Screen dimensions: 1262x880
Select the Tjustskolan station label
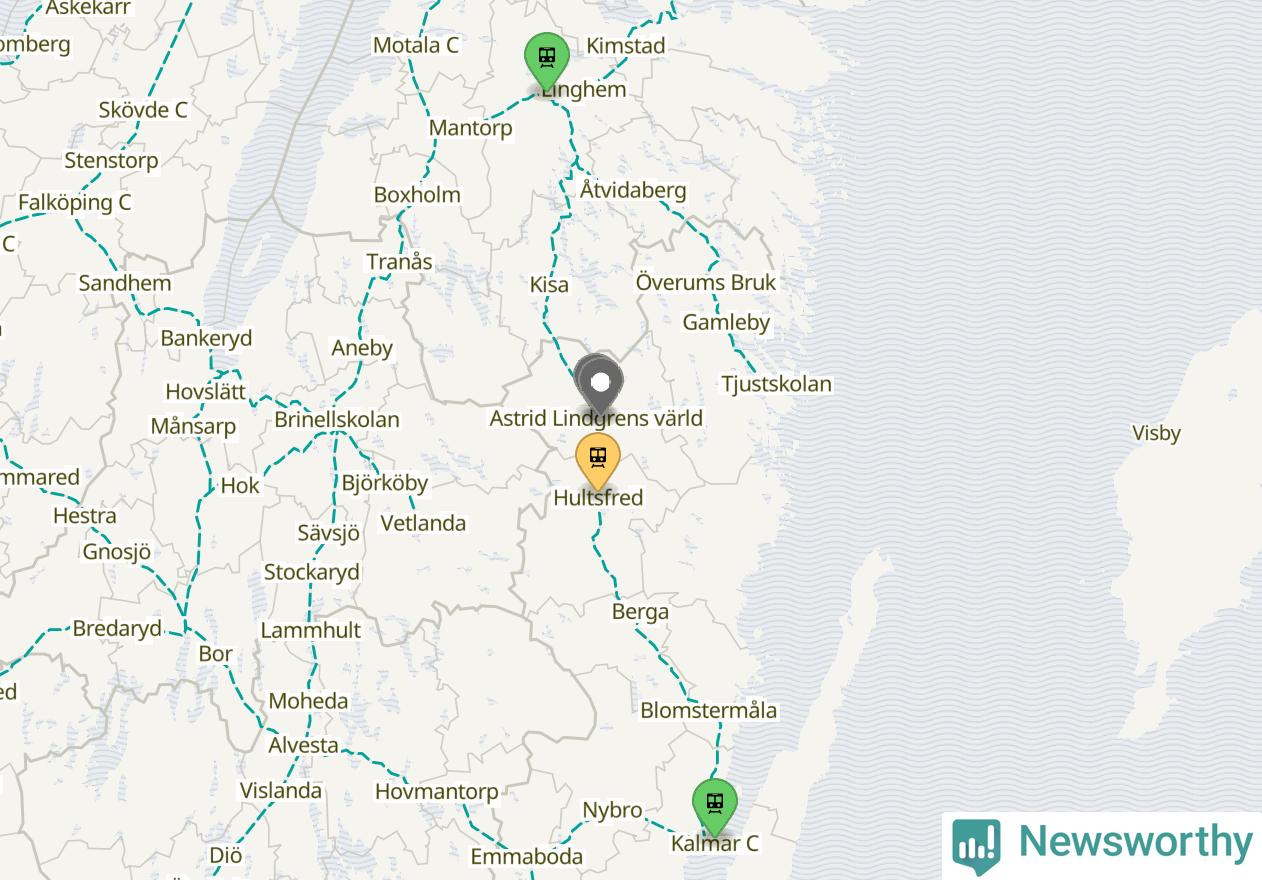(x=777, y=384)
